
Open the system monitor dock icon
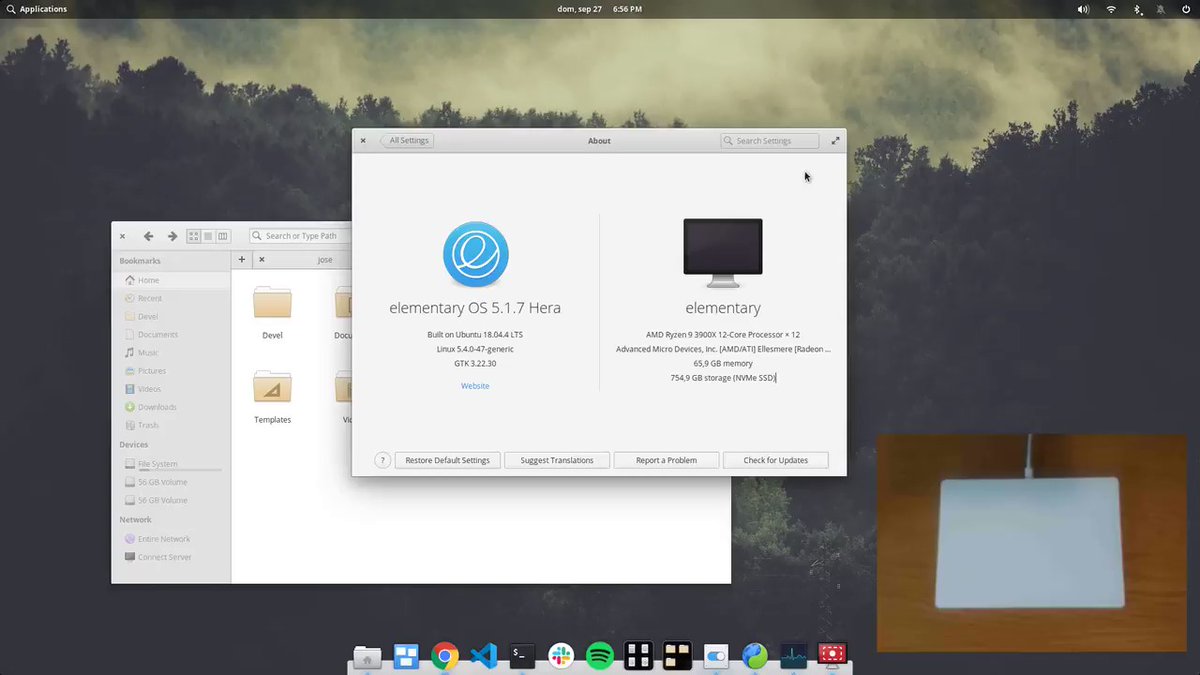tap(794, 656)
